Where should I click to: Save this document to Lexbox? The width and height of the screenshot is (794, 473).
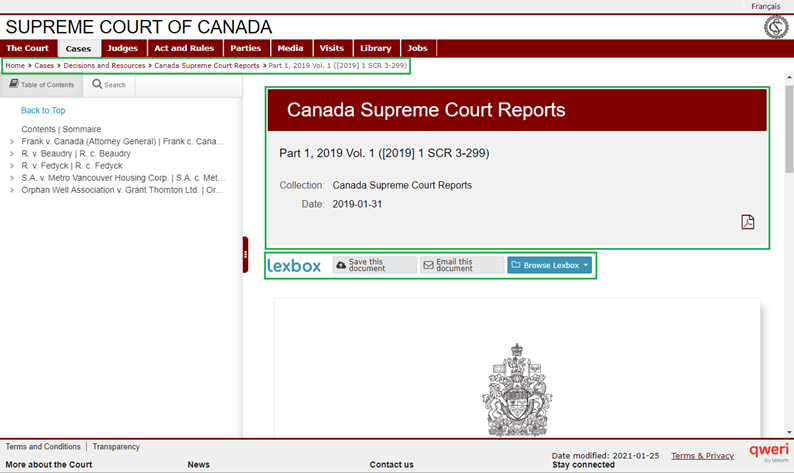[x=374, y=265]
